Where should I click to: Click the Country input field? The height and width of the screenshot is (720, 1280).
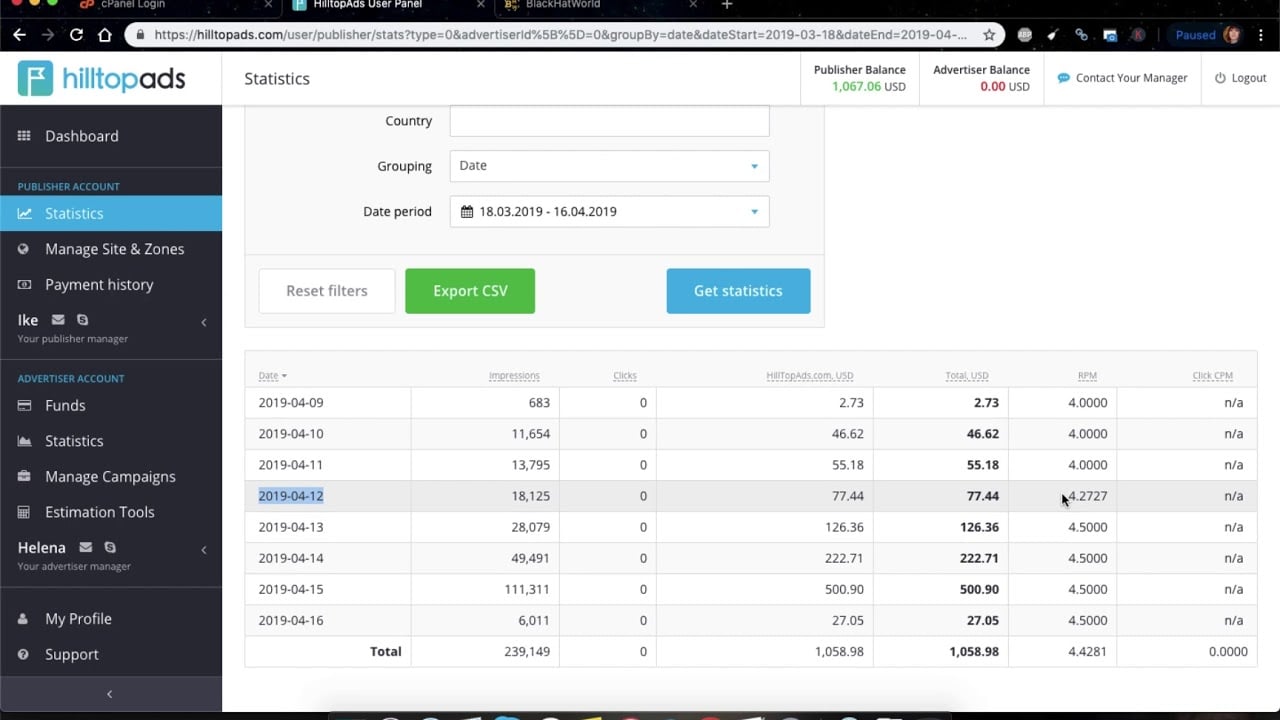[609, 121]
